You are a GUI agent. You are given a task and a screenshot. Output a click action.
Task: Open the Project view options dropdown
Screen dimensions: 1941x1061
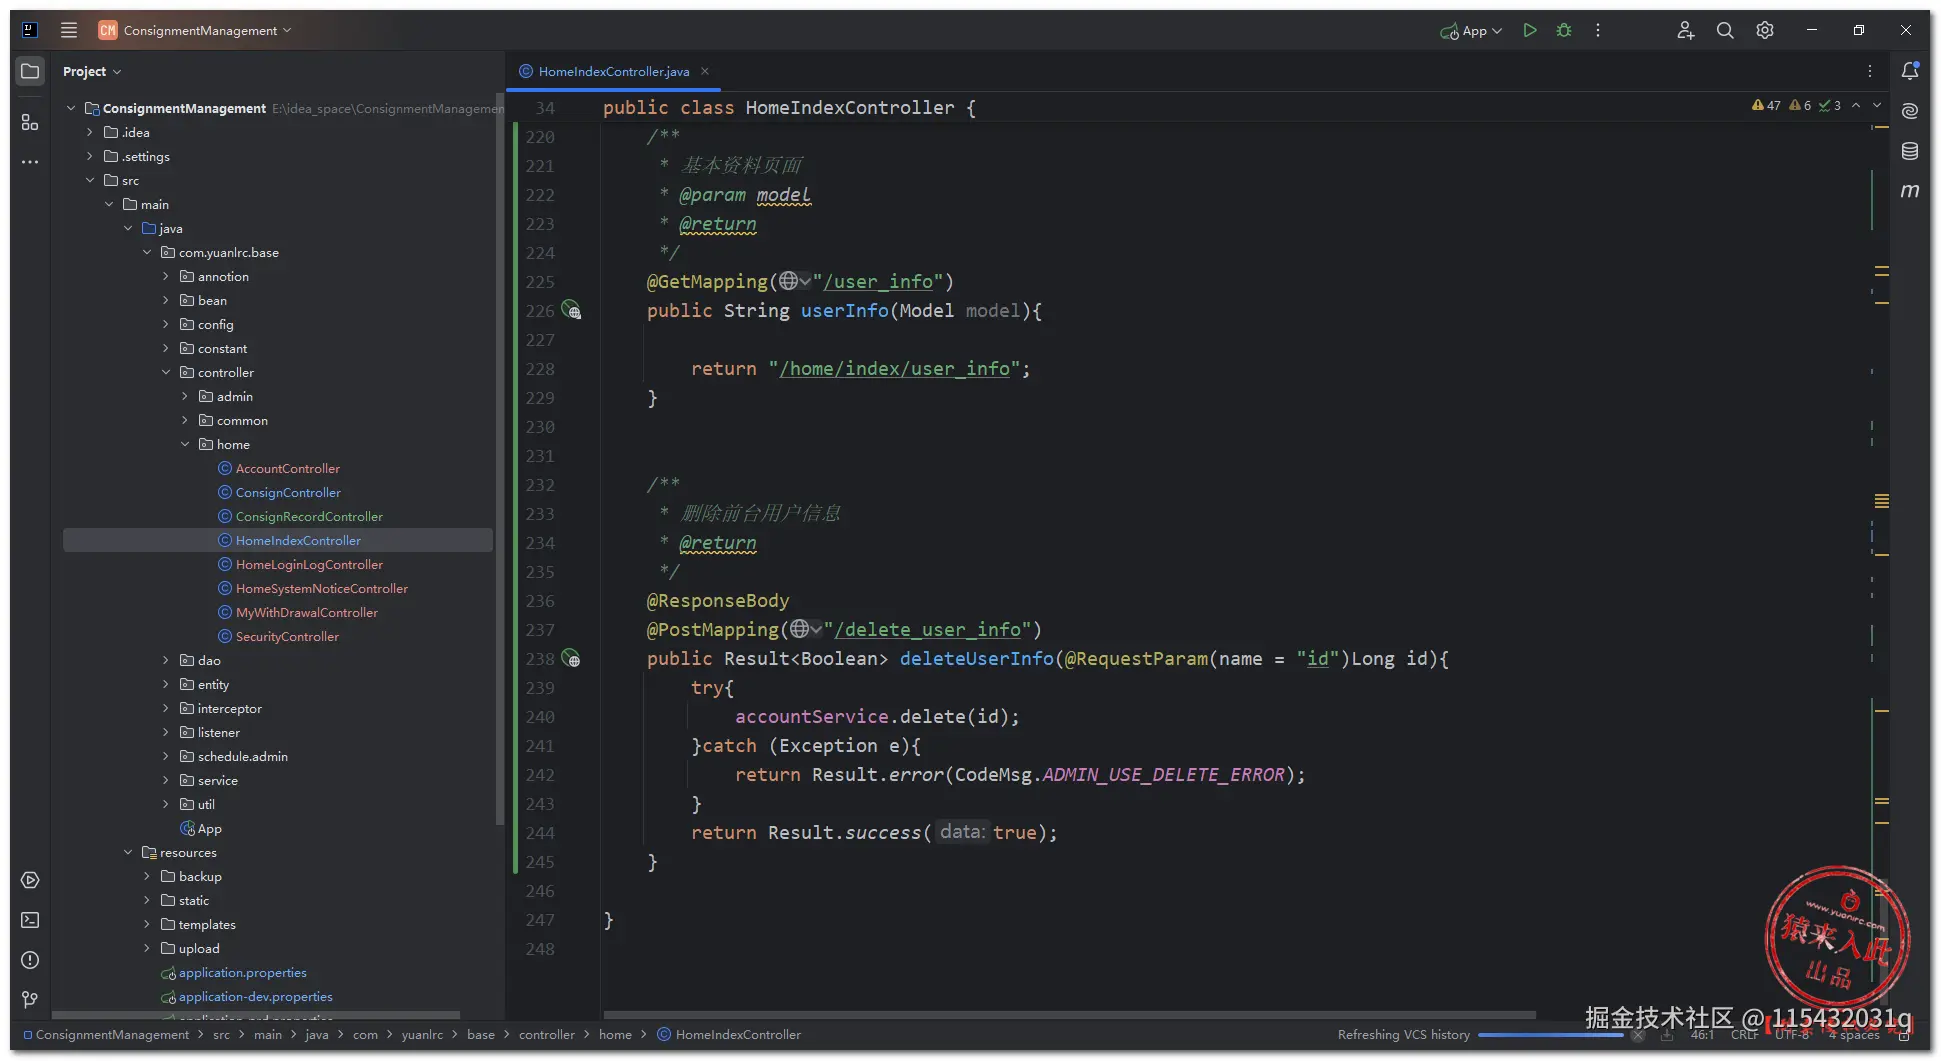point(92,72)
